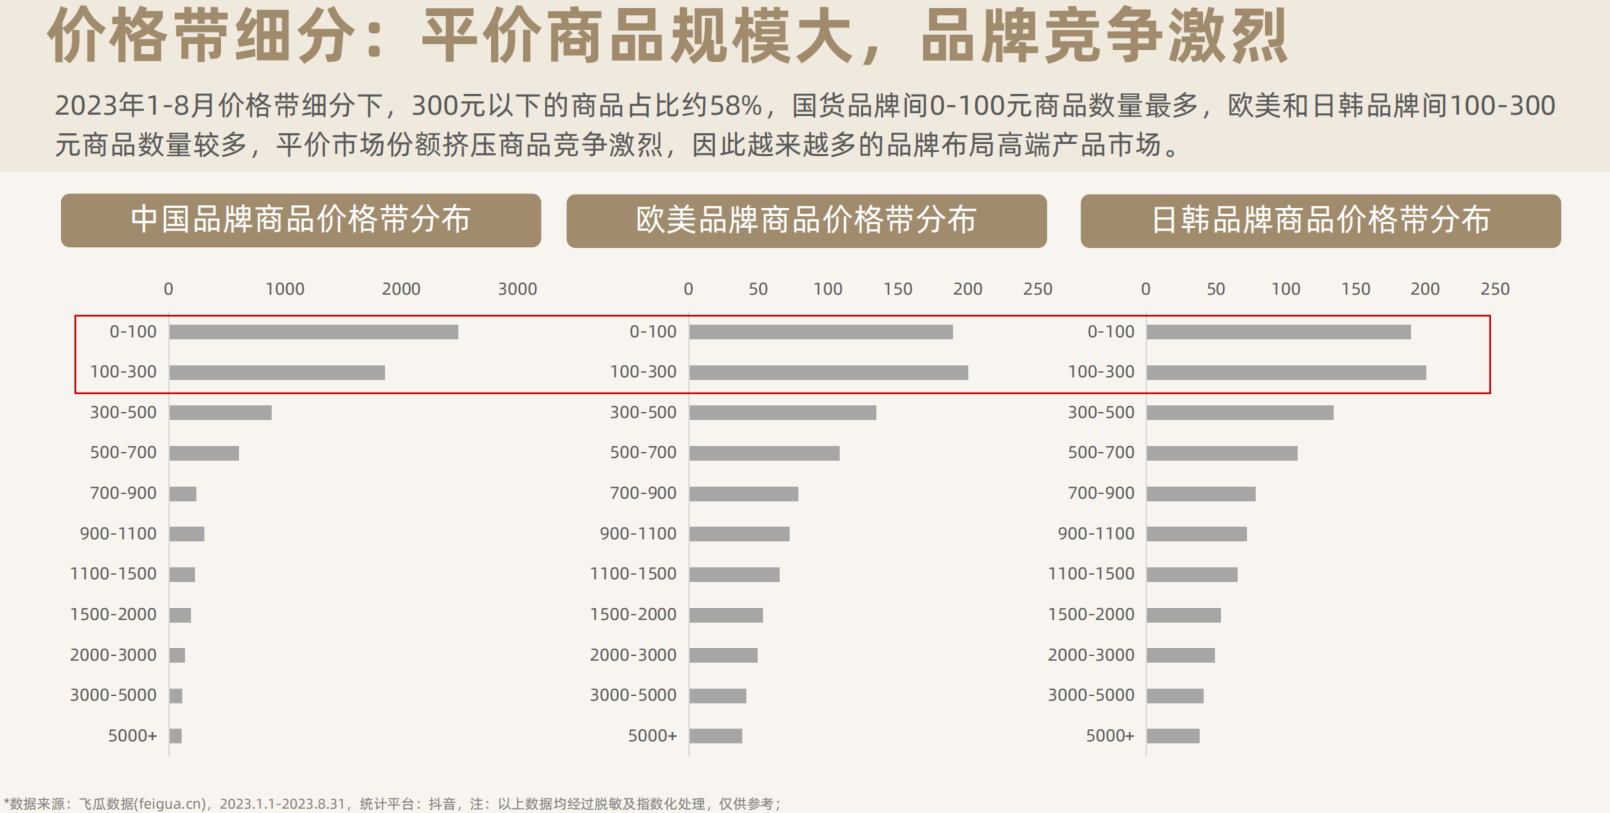Select China chart 100-300 bar
The height and width of the screenshot is (813, 1610).
click(x=277, y=372)
